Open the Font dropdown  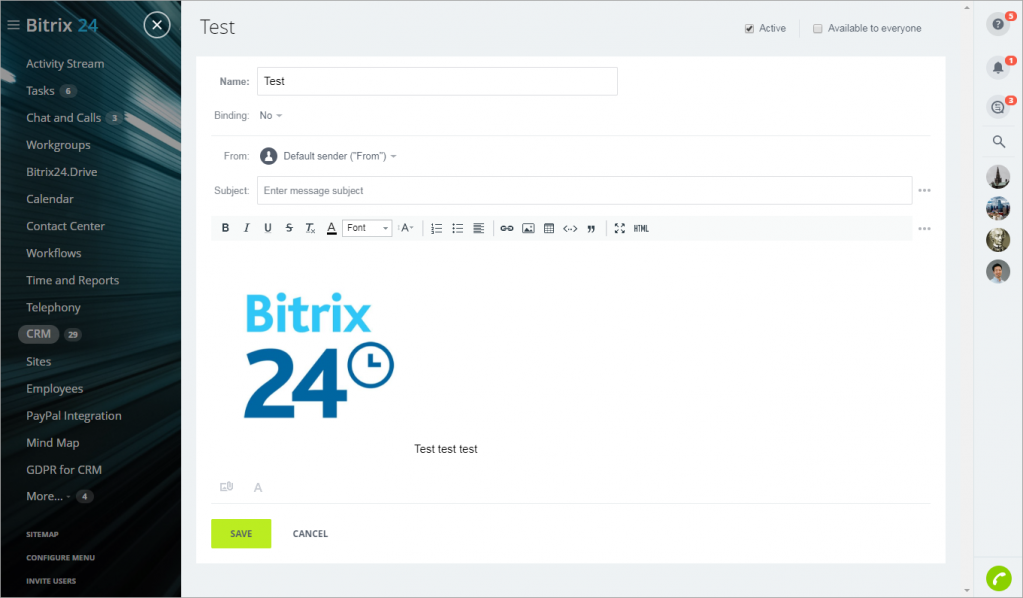(x=367, y=228)
